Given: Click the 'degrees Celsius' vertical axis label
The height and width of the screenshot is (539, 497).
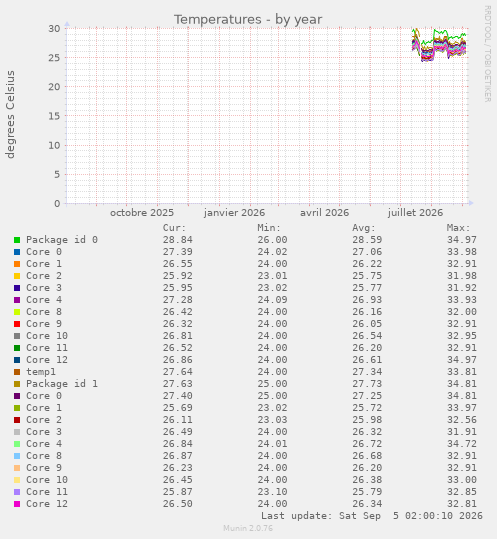Looking at the screenshot, I should tap(10, 114).
